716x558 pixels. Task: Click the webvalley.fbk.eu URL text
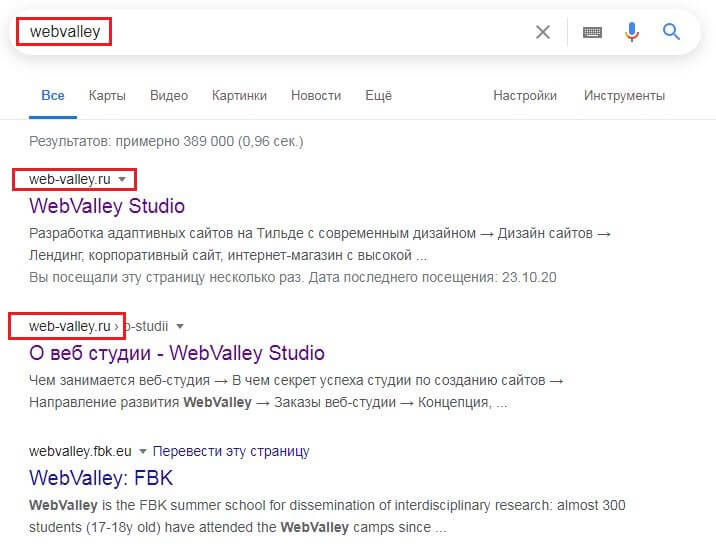click(x=80, y=451)
